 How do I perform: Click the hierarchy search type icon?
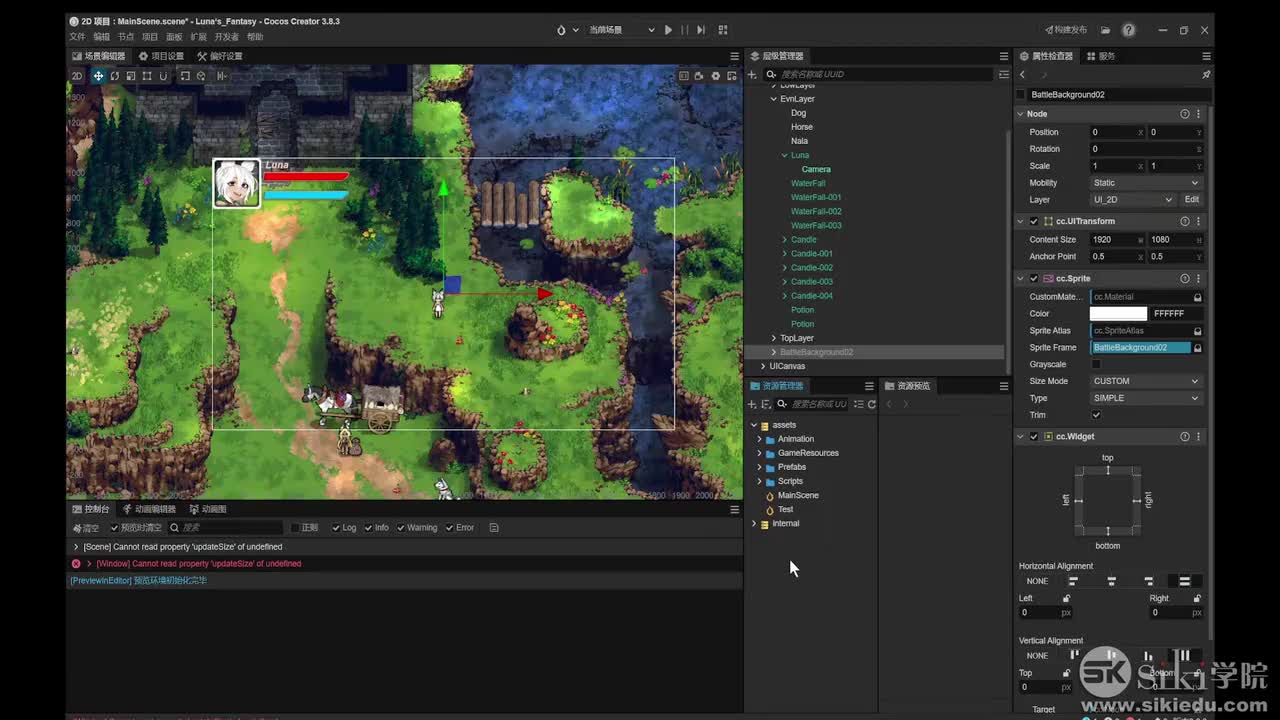point(771,74)
